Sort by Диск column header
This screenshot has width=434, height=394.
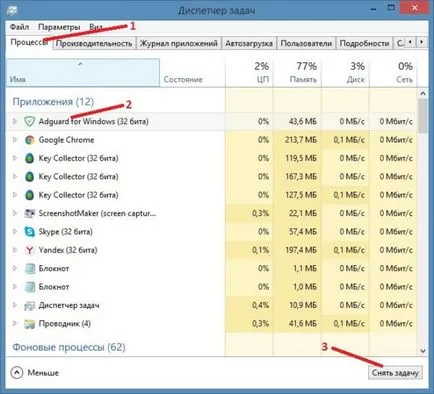(x=345, y=73)
